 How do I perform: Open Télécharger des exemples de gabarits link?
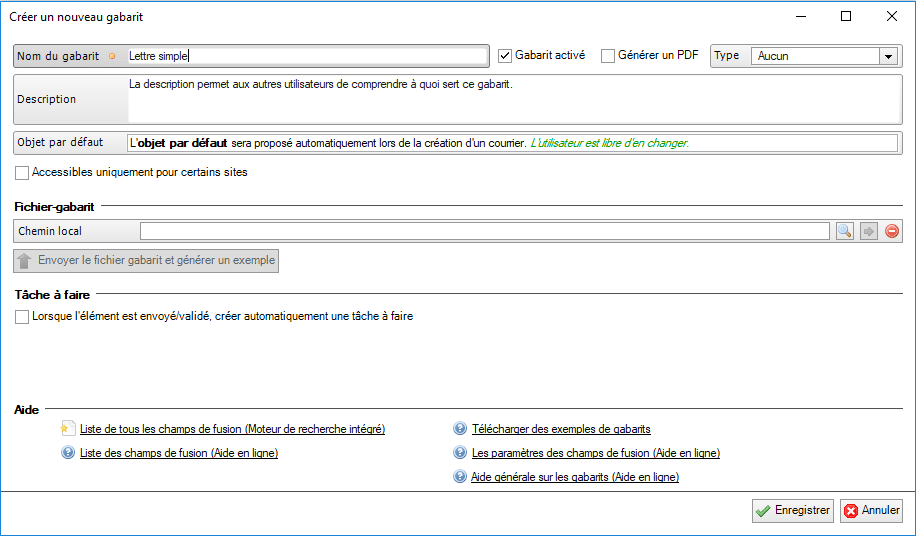click(x=561, y=429)
